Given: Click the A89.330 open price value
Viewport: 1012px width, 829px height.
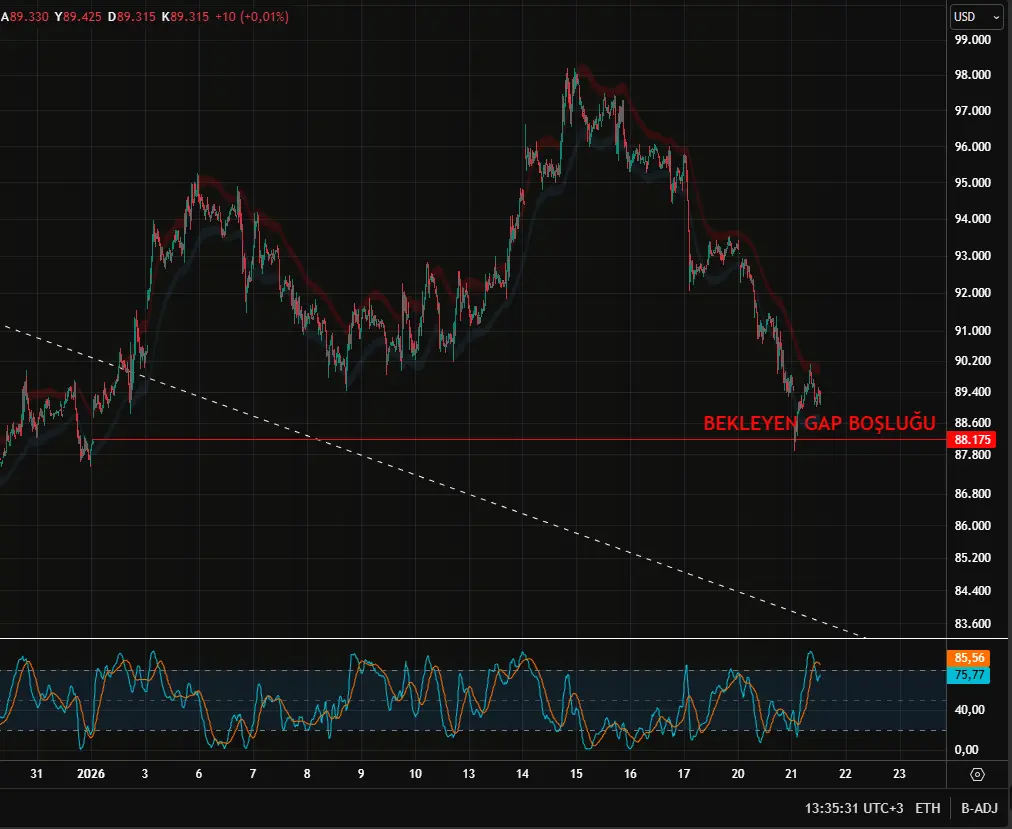Looking at the screenshot, I should pos(29,17).
